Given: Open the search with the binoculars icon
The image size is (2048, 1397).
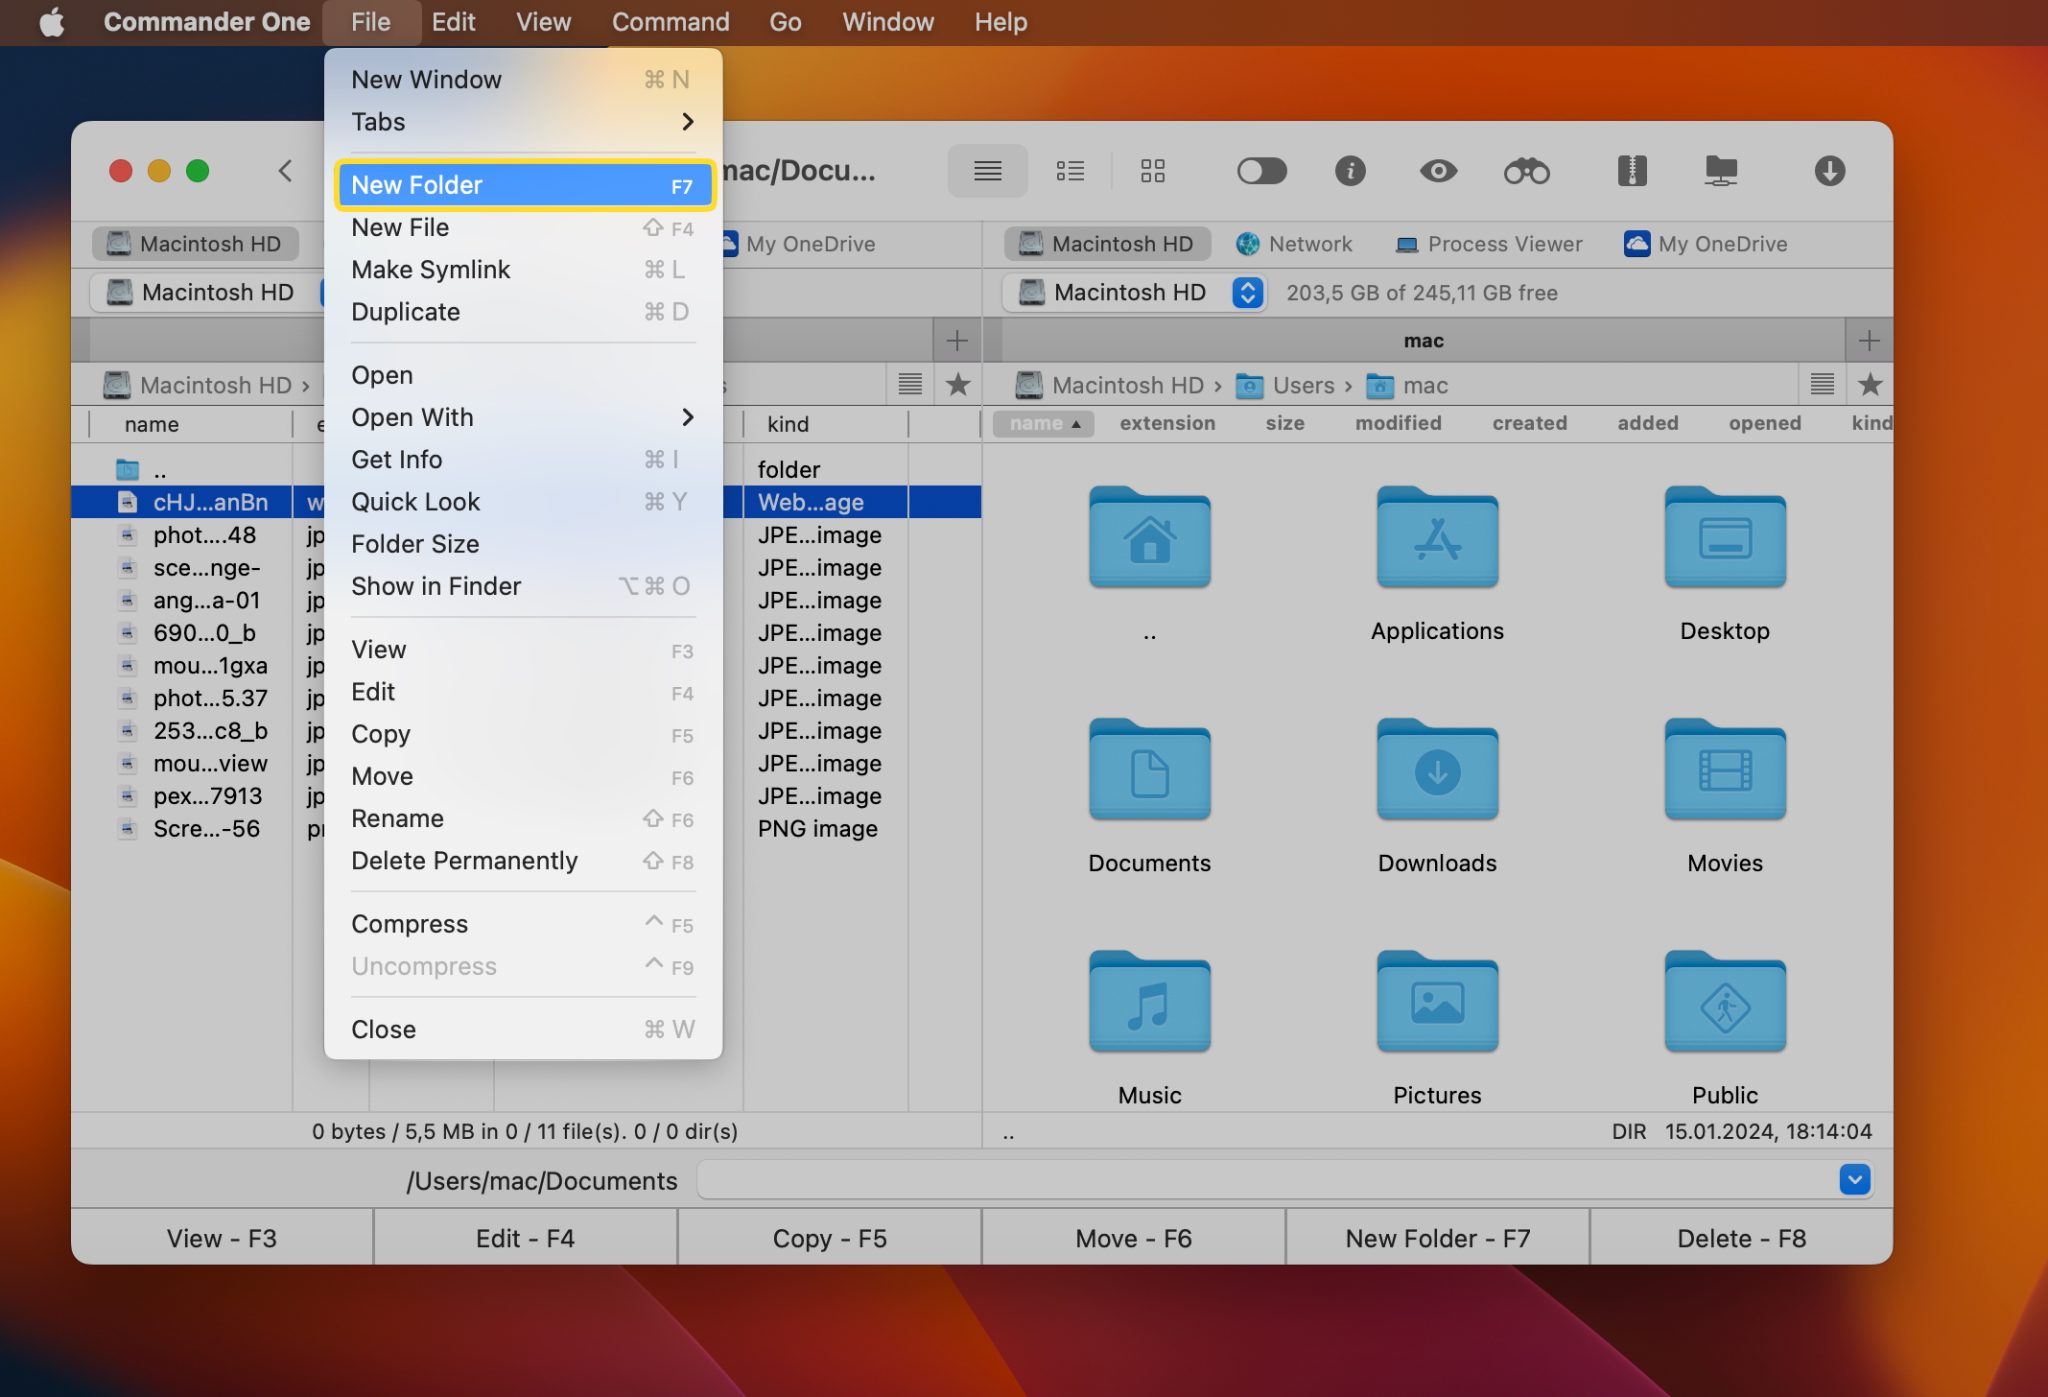Looking at the screenshot, I should pos(1526,171).
